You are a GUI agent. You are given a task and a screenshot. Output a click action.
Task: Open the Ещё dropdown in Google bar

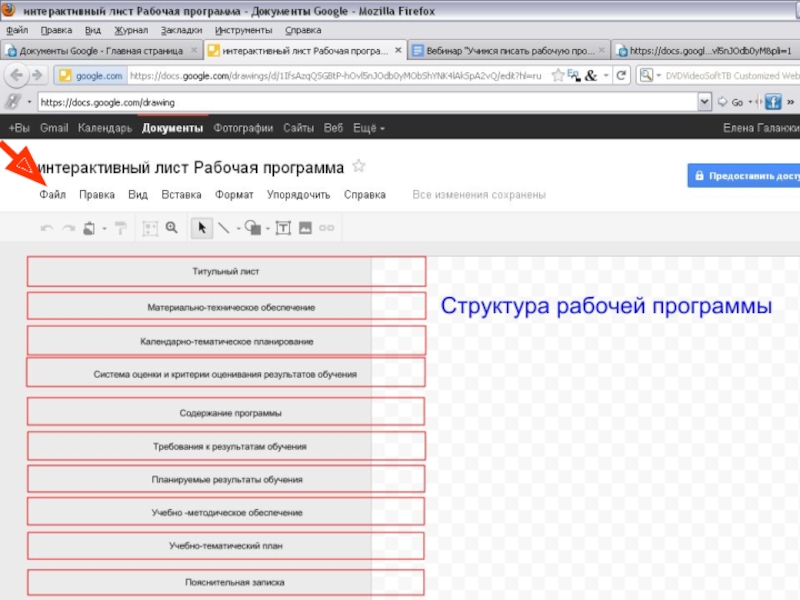(x=369, y=128)
